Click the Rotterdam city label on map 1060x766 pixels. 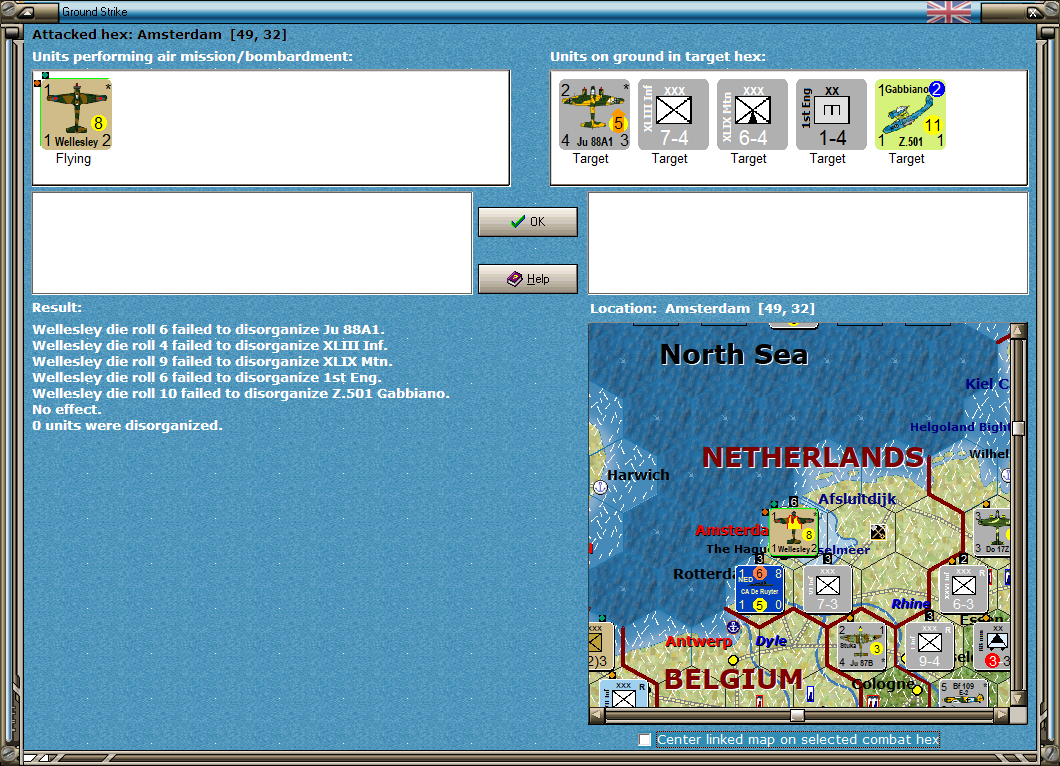click(x=704, y=574)
